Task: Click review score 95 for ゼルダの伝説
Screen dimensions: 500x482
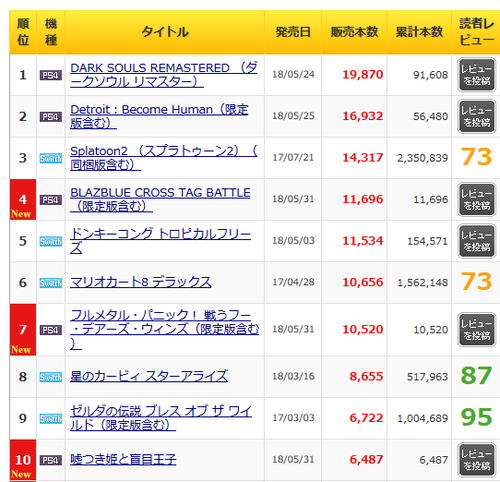Action: pos(477,417)
